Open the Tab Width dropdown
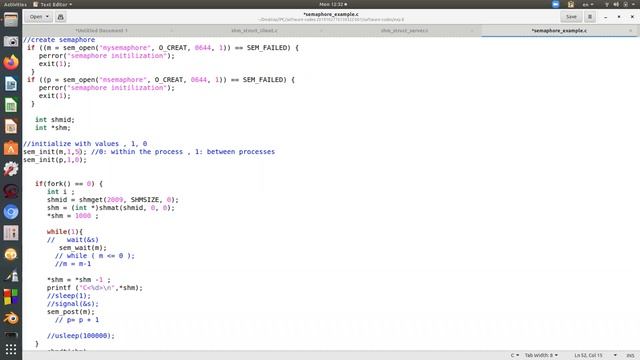 pos(541,355)
